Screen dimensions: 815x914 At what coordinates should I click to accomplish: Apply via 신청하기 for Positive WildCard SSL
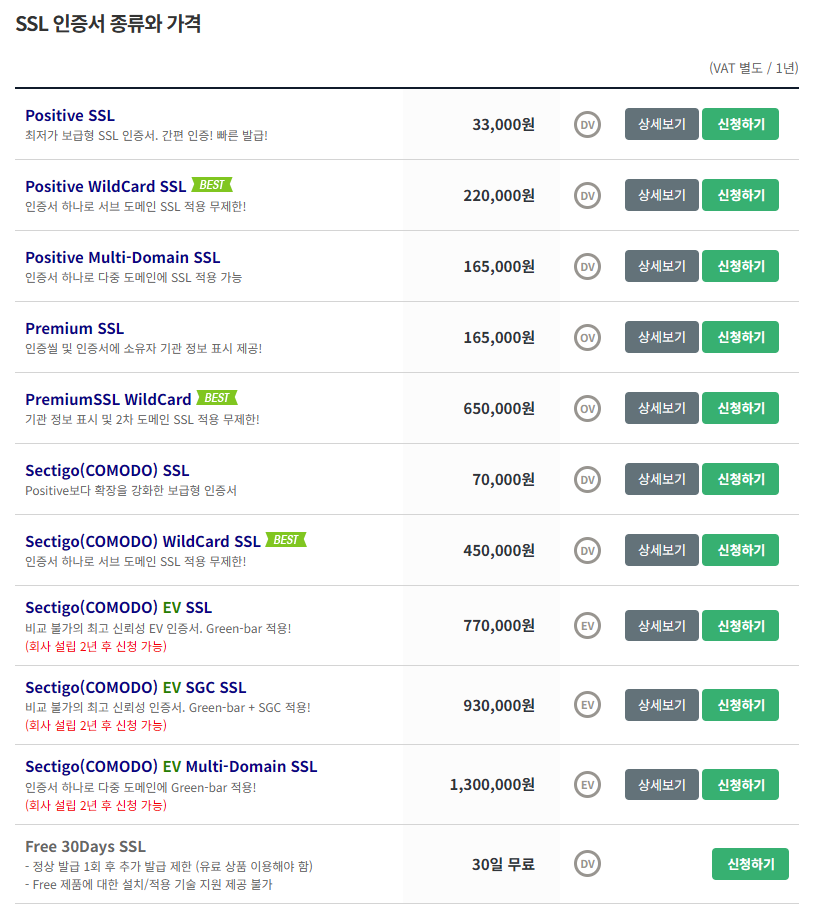coord(740,195)
